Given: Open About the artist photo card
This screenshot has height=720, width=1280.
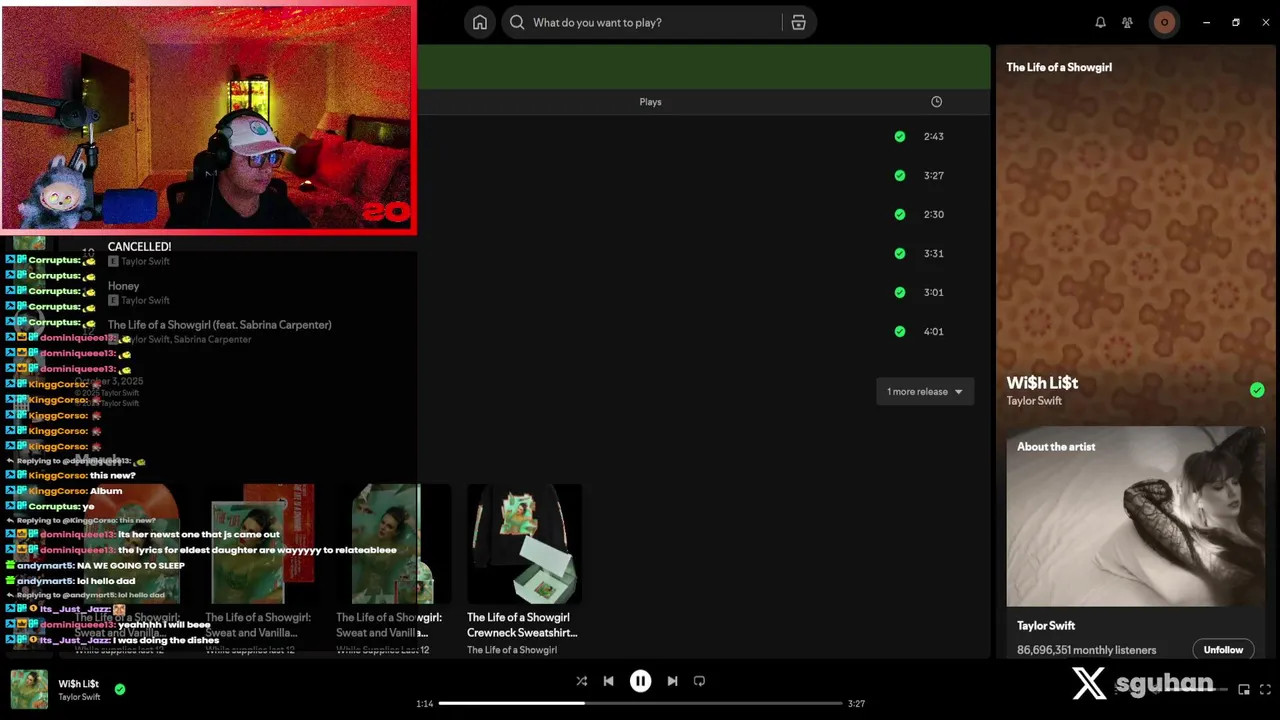Looking at the screenshot, I should [1135, 517].
